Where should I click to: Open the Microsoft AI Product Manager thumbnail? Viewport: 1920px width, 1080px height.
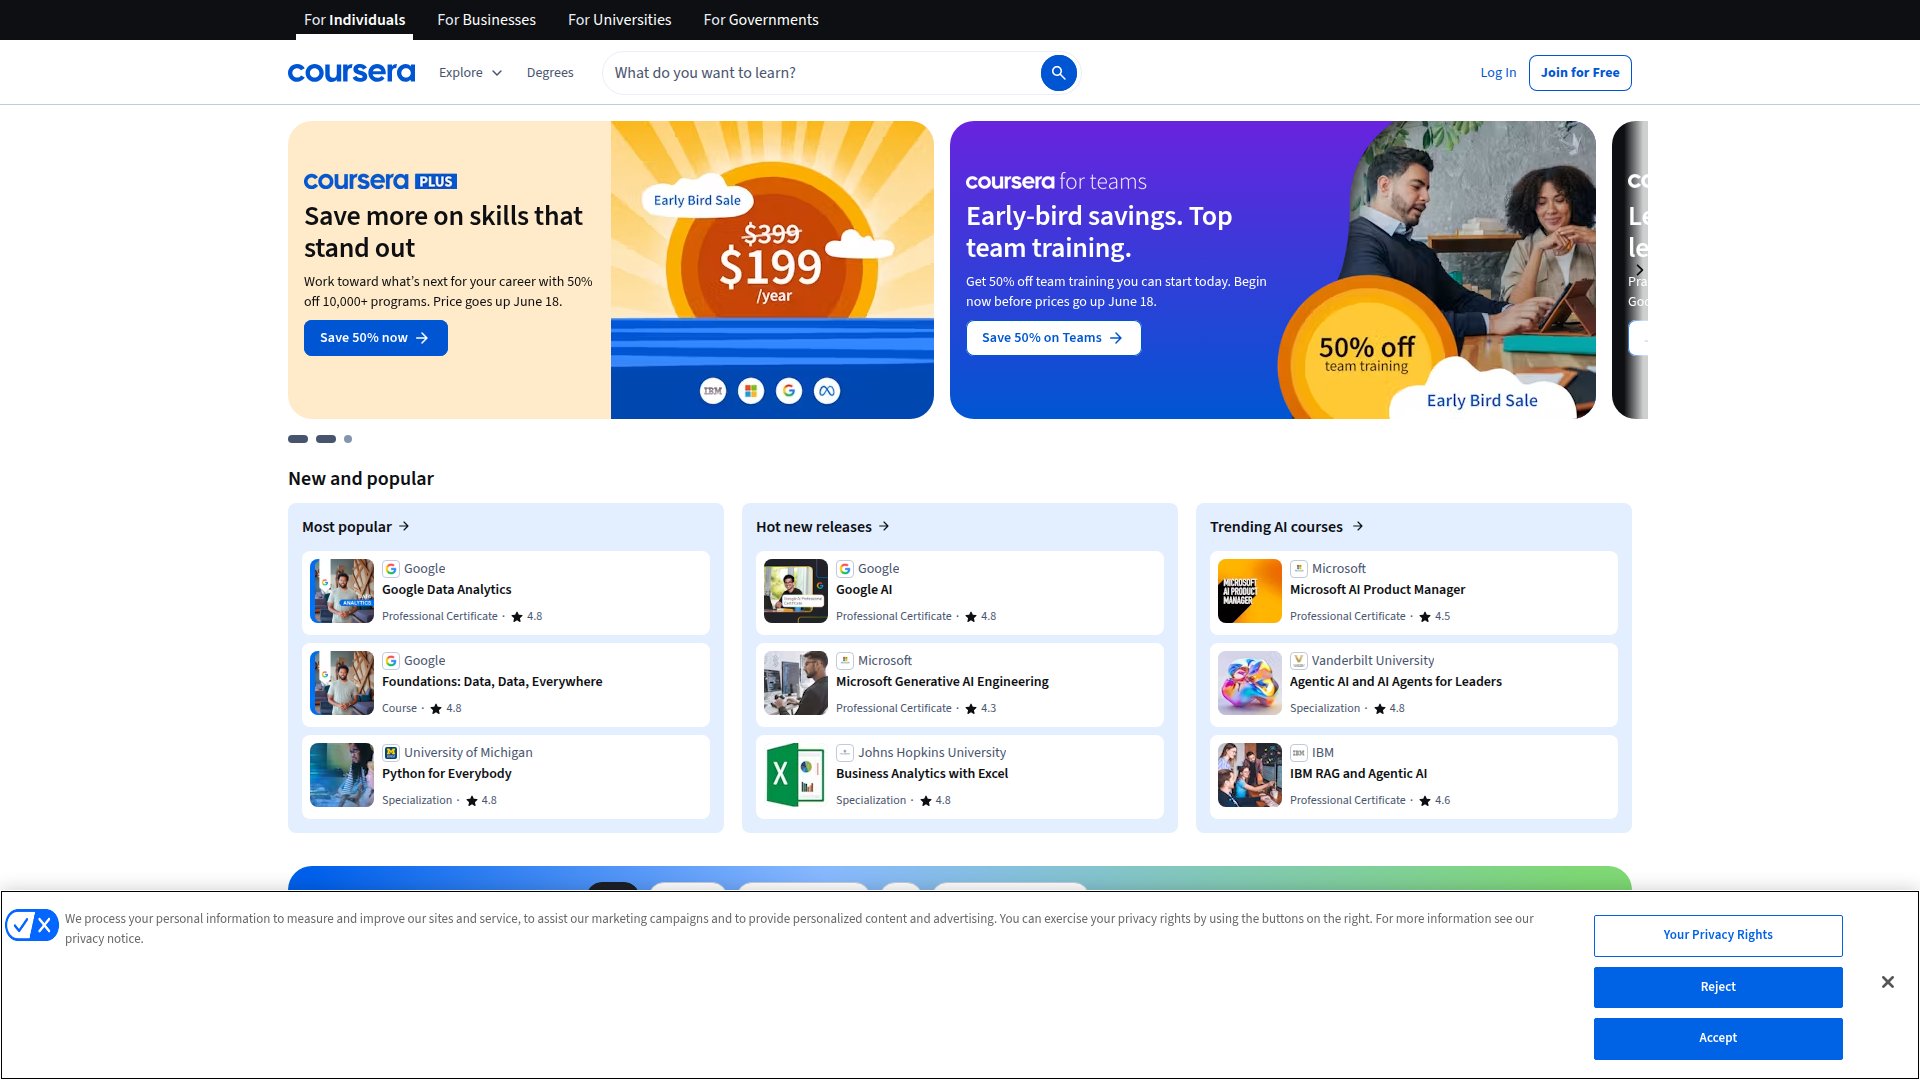click(x=1250, y=591)
